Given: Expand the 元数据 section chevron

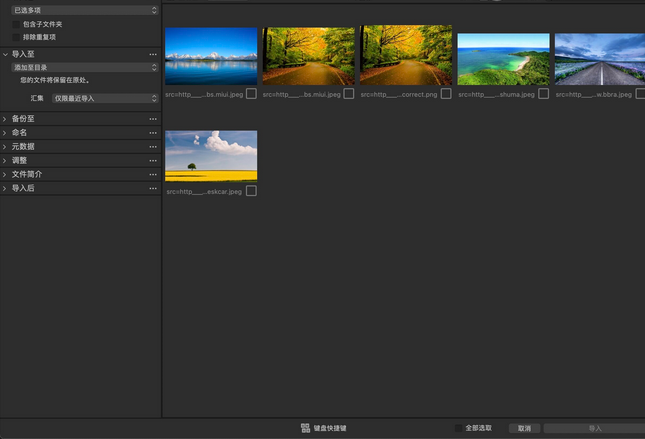Looking at the screenshot, I should point(5,147).
